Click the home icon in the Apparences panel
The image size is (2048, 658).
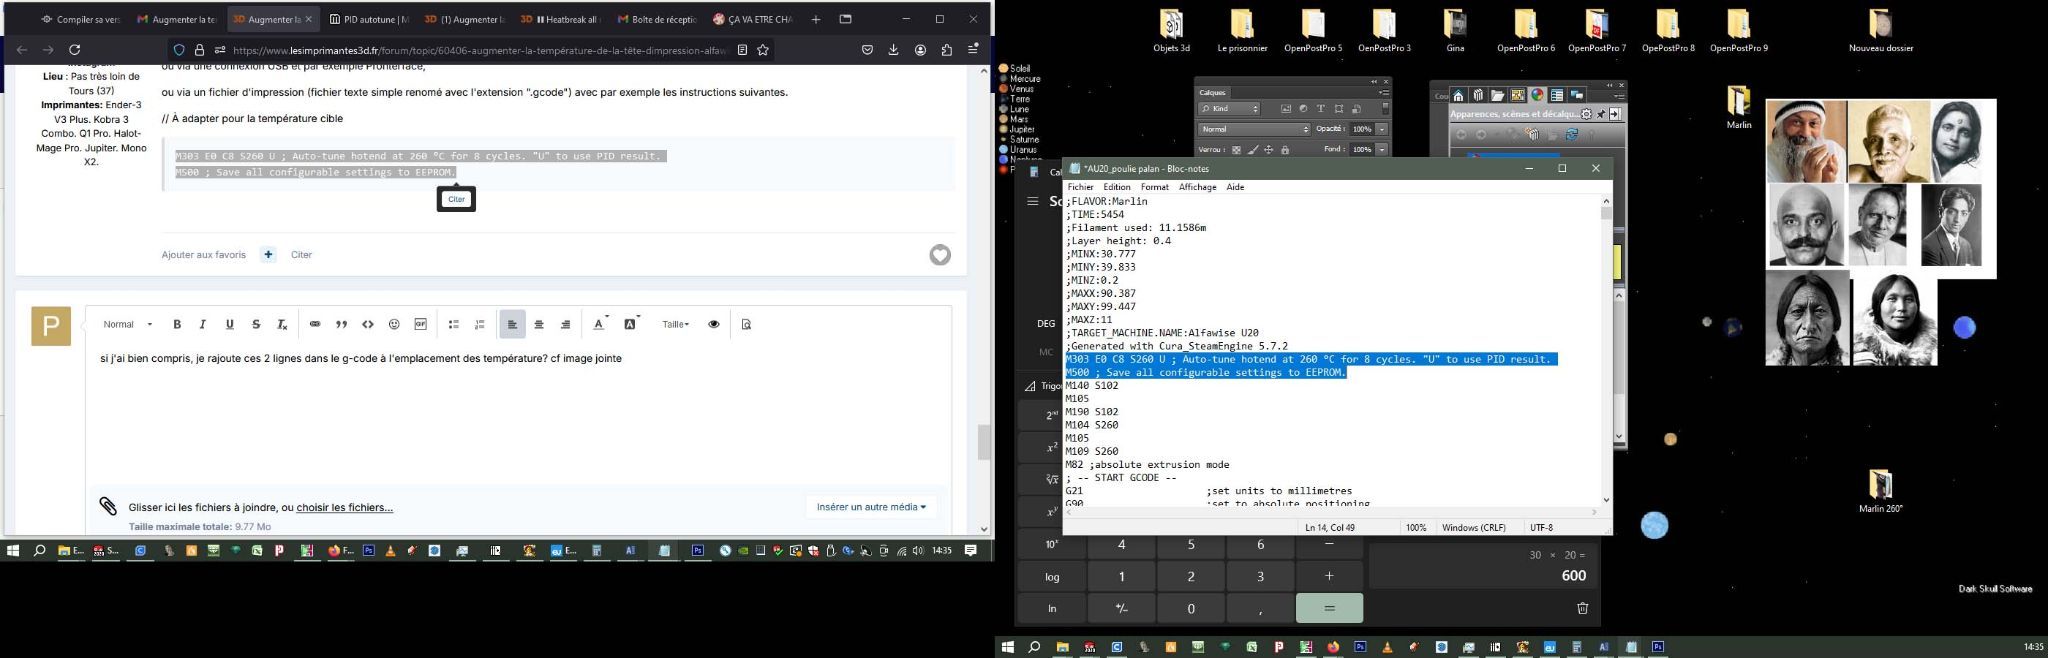tap(1459, 96)
